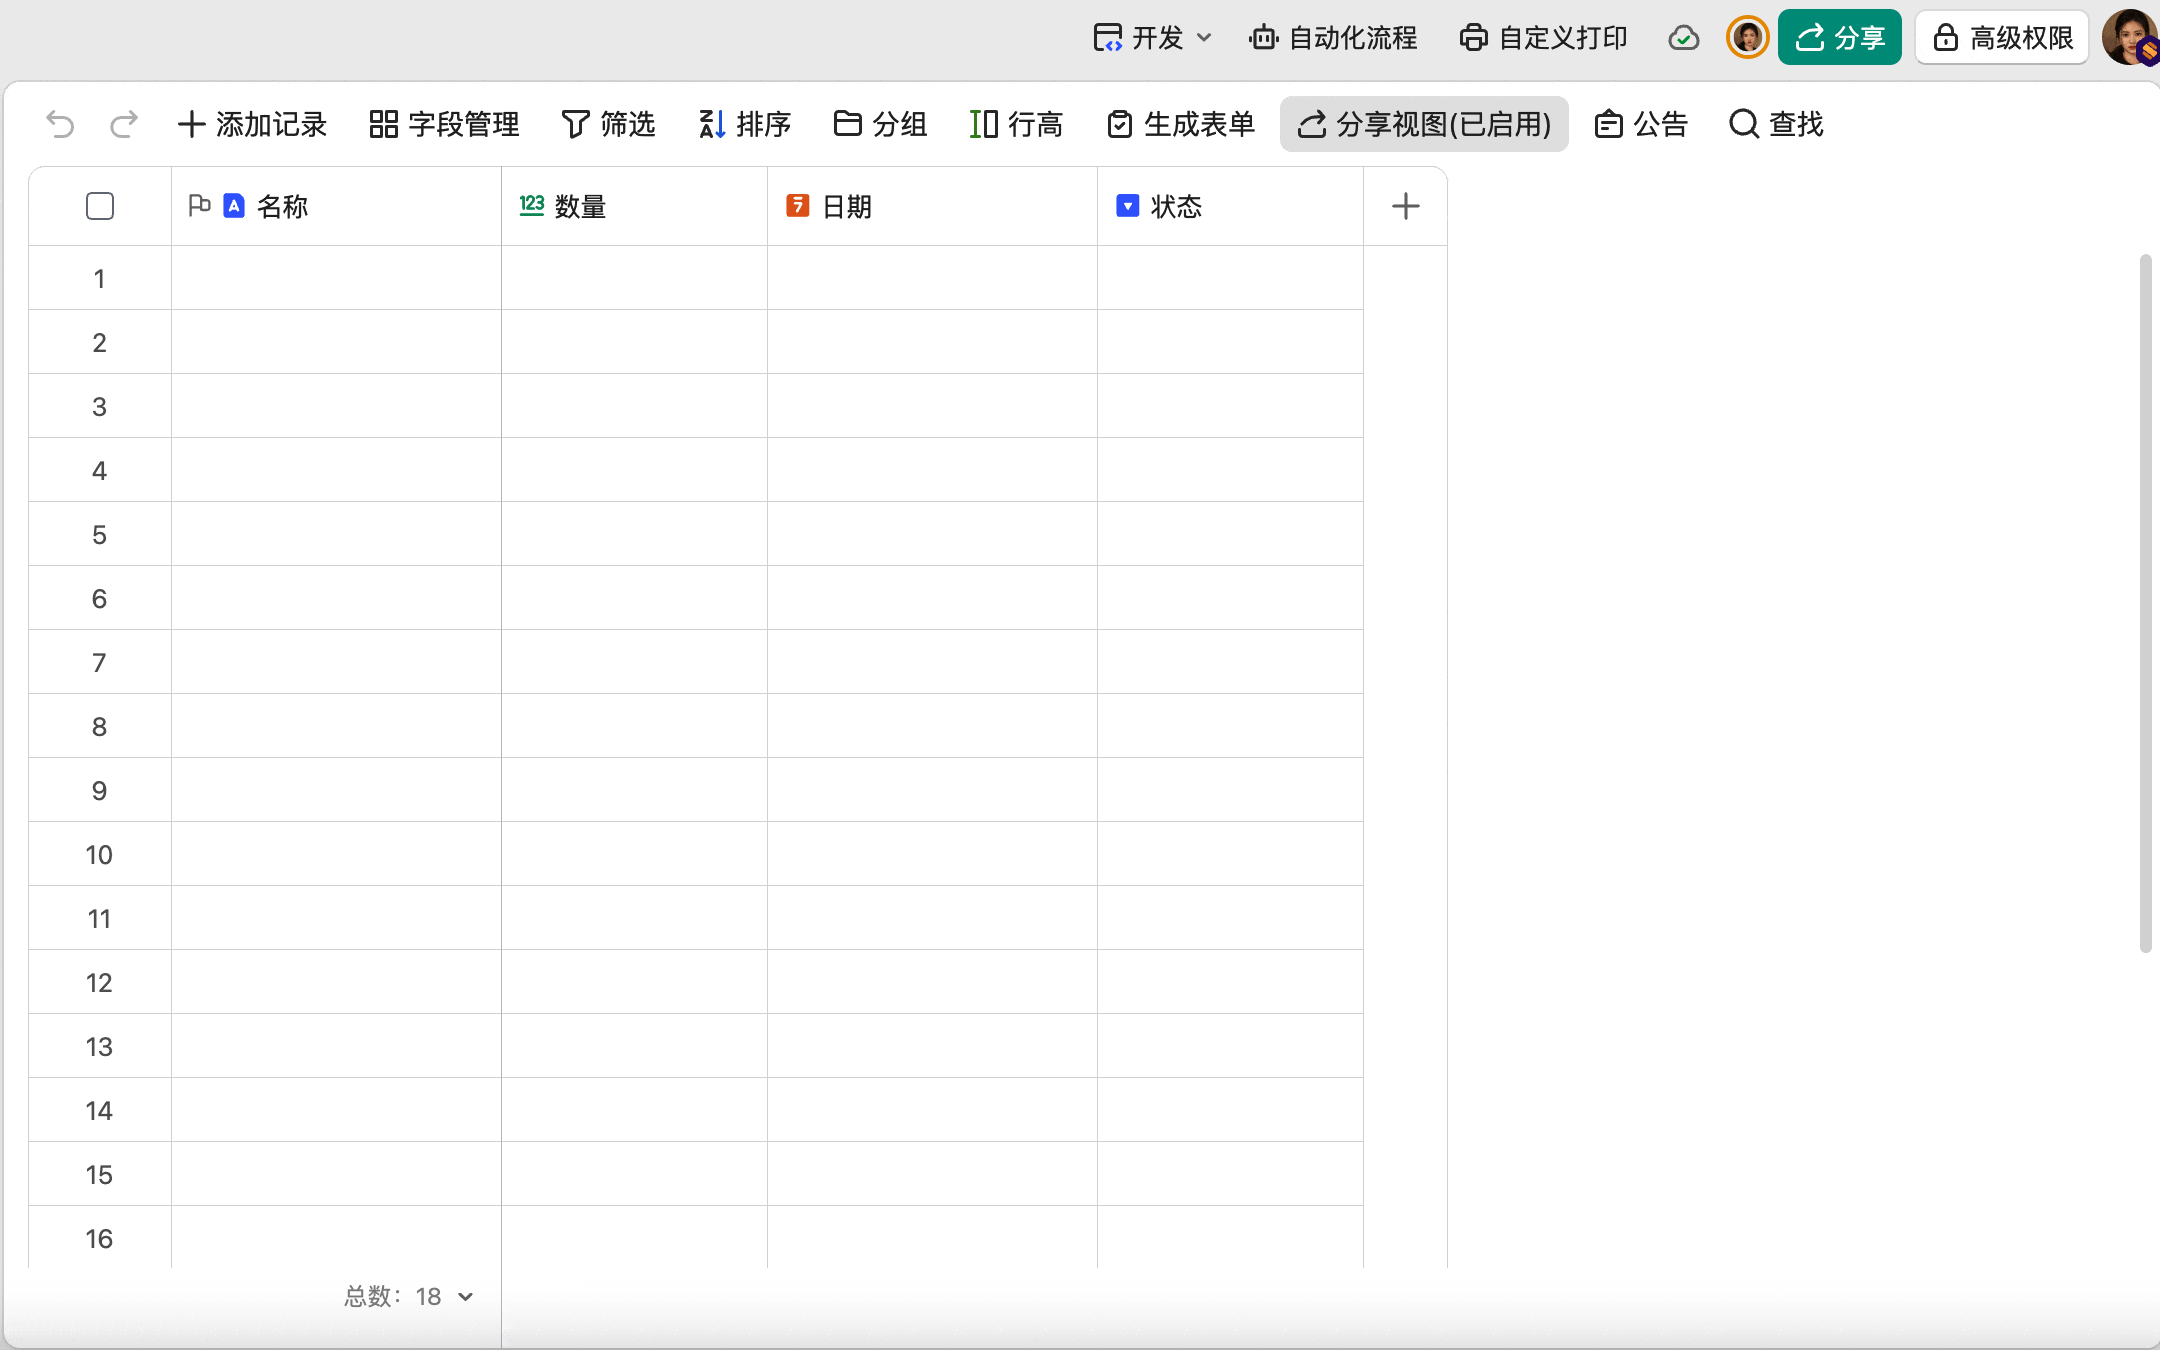The image size is (2160, 1350).
Task: Click the green 分享 button
Action: [x=1839, y=38]
